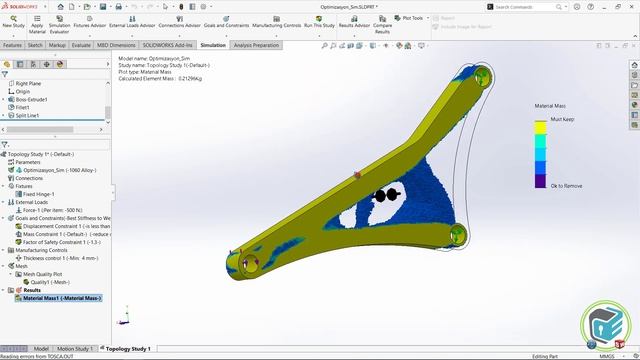This screenshot has width=640, height=360.
Task: Click the Search Commands field
Action: point(527,7)
